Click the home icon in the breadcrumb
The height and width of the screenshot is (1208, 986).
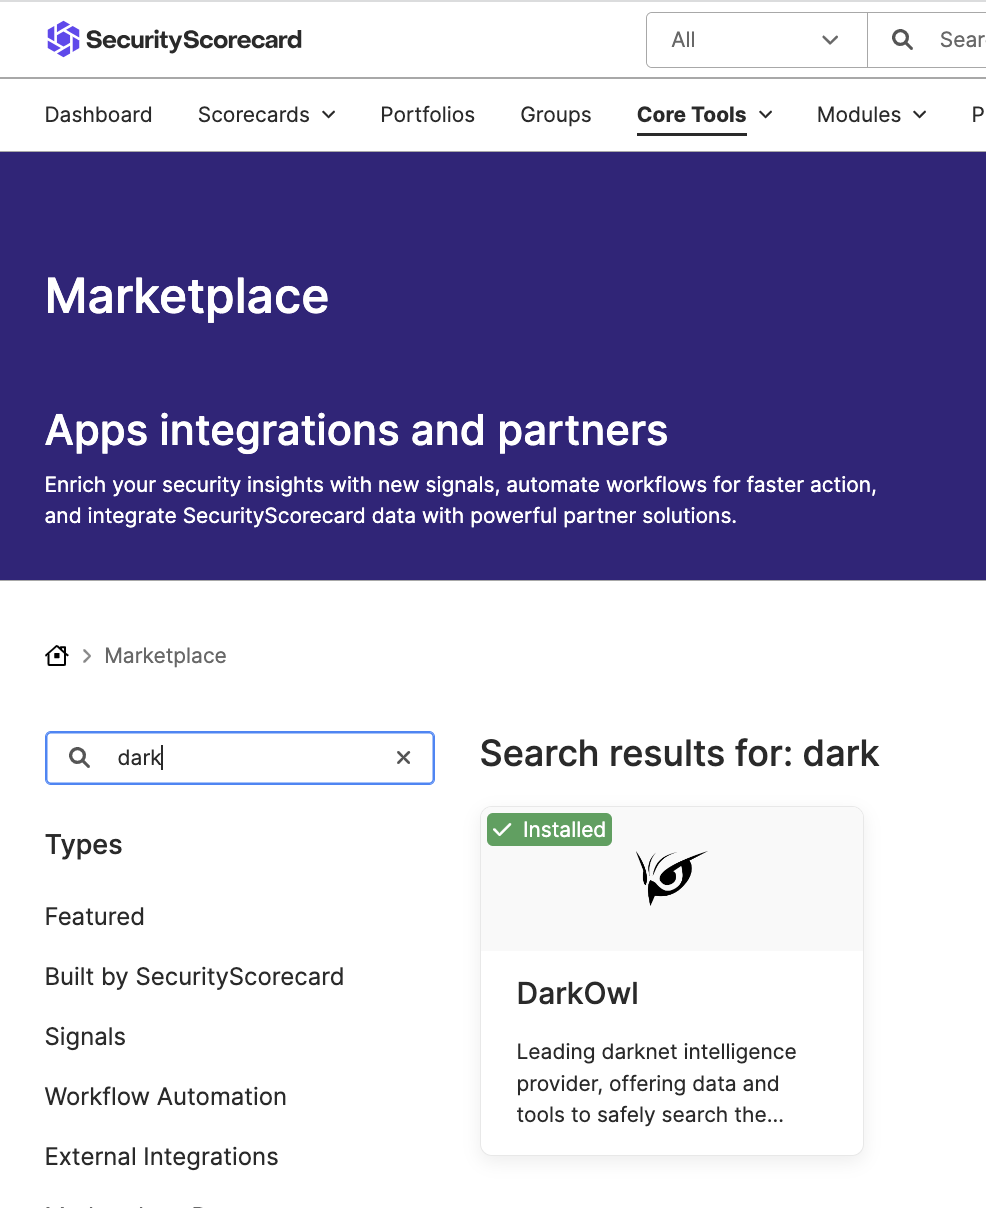coord(57,656)
